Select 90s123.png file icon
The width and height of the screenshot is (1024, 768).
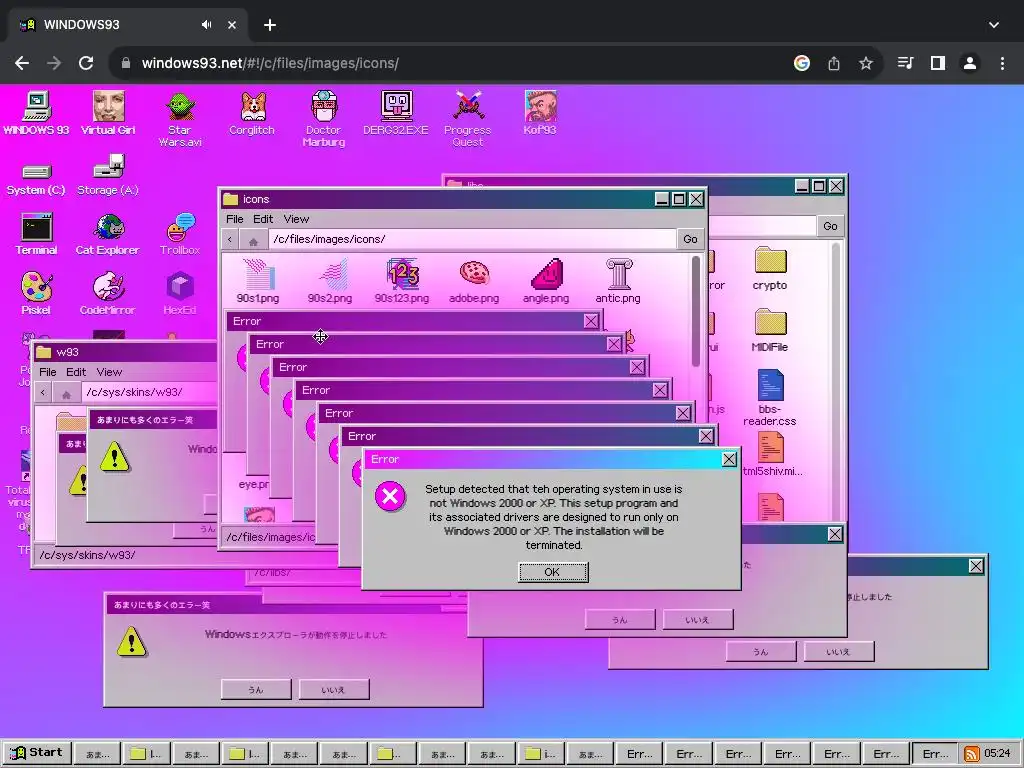click(402, 281)
